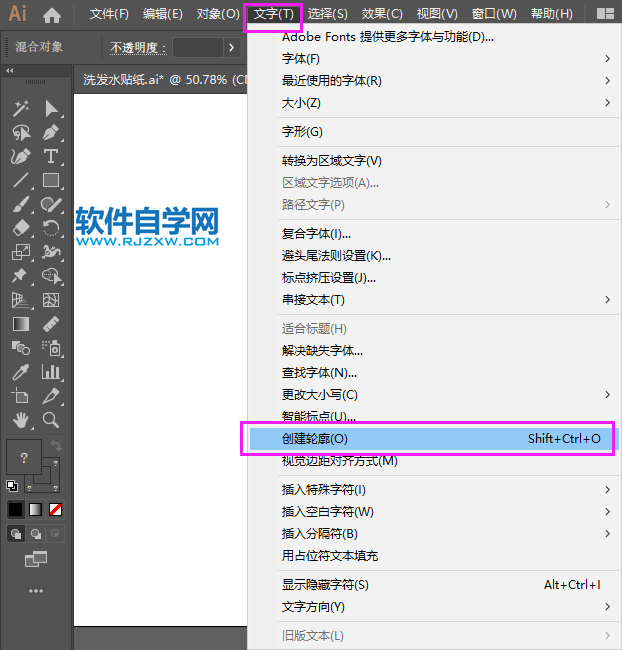Image resolution: width=622 pixels, height=650 pixels.
Task: Select the Puppet Warp pin tool
Action: pos(21,276)
